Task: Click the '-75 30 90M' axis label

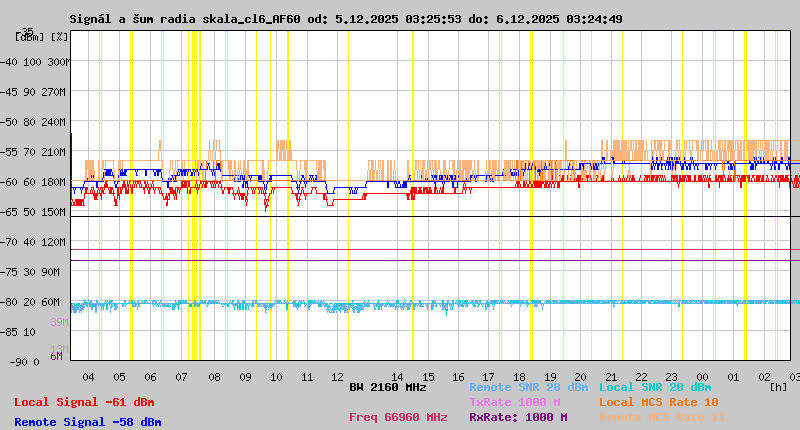Action: pyautogui.click(x=31, y=272)
